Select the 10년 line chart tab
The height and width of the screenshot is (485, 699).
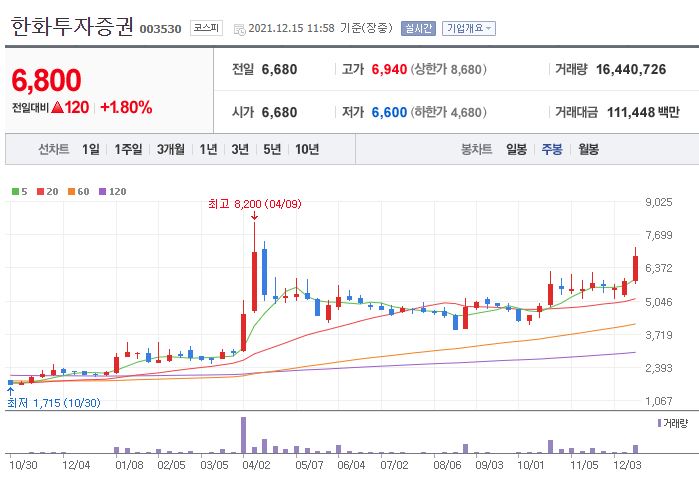tap(307, 149)
